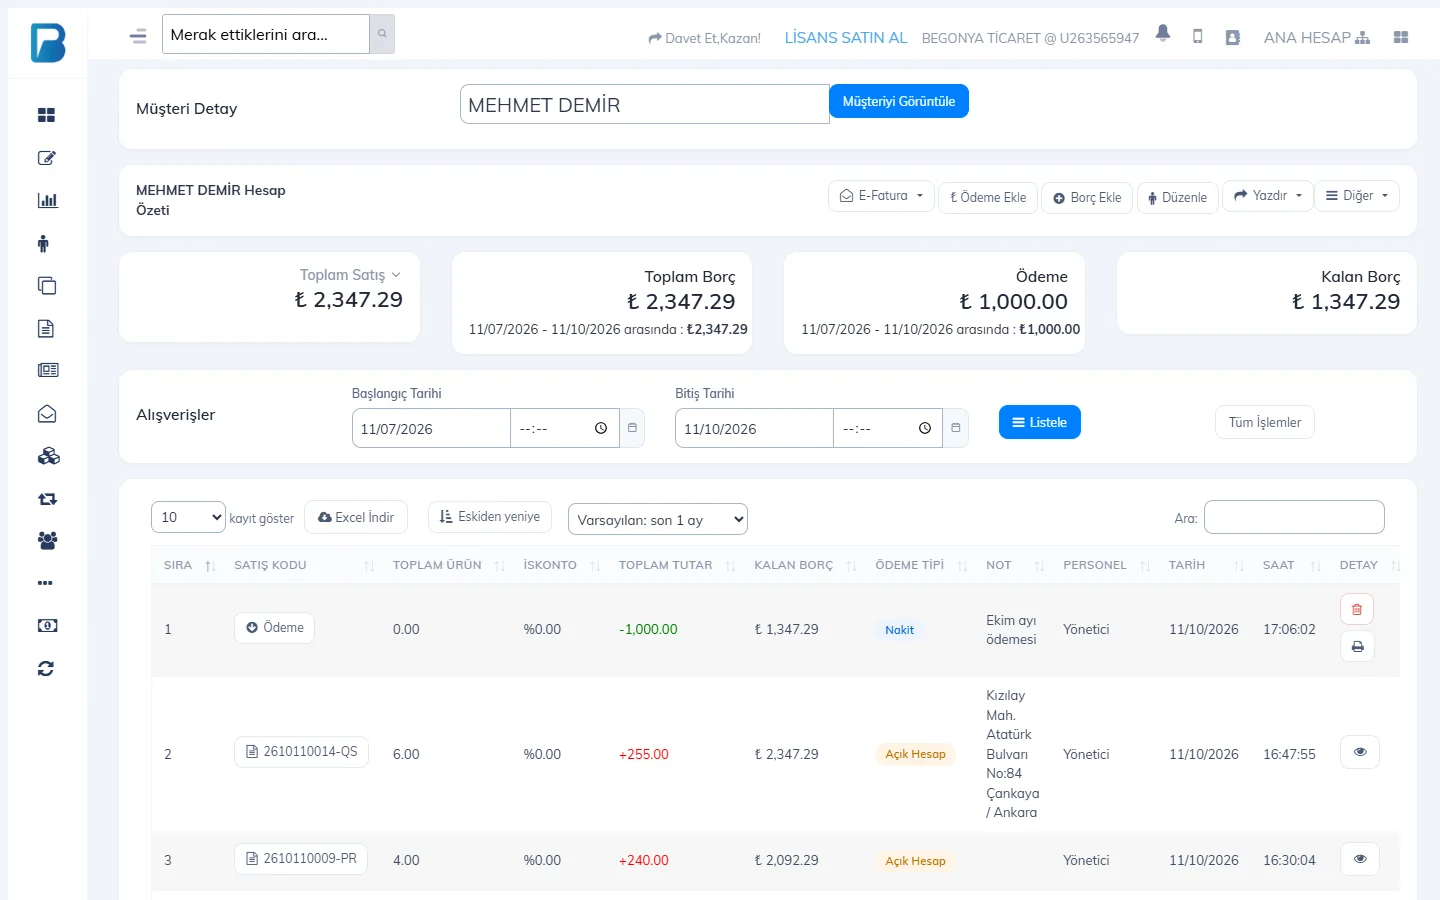Click the blue Listele button

[1040, 422]
